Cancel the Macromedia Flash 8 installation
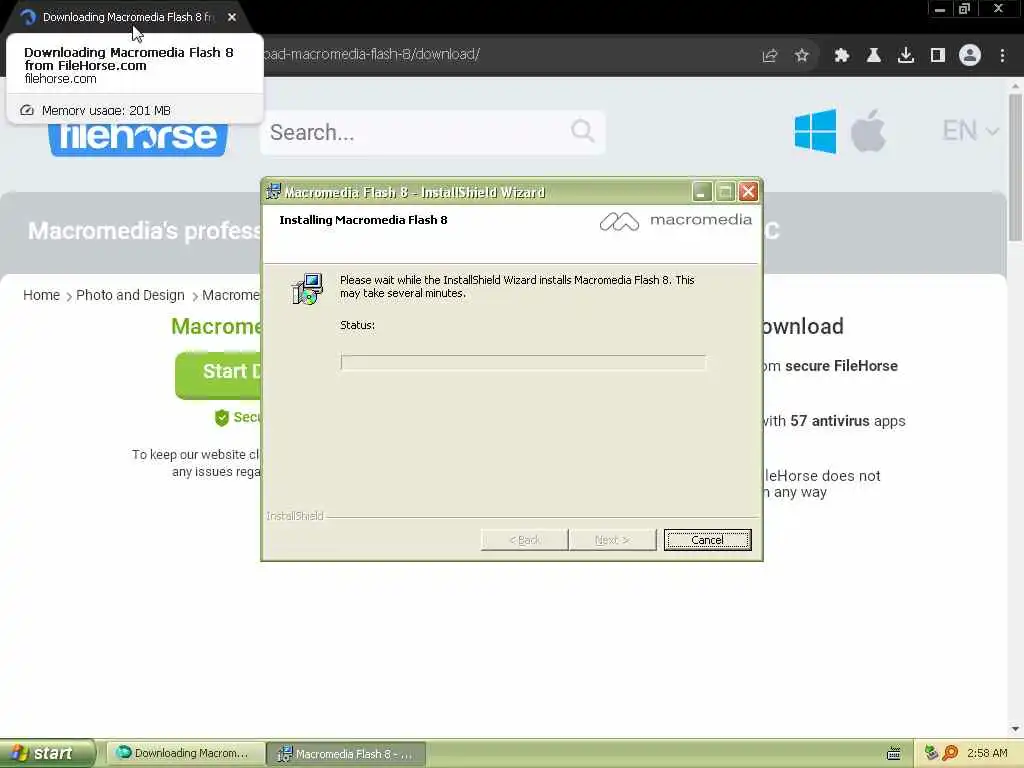The height and width of the screenshot is (768, 1024). [707, 540]
